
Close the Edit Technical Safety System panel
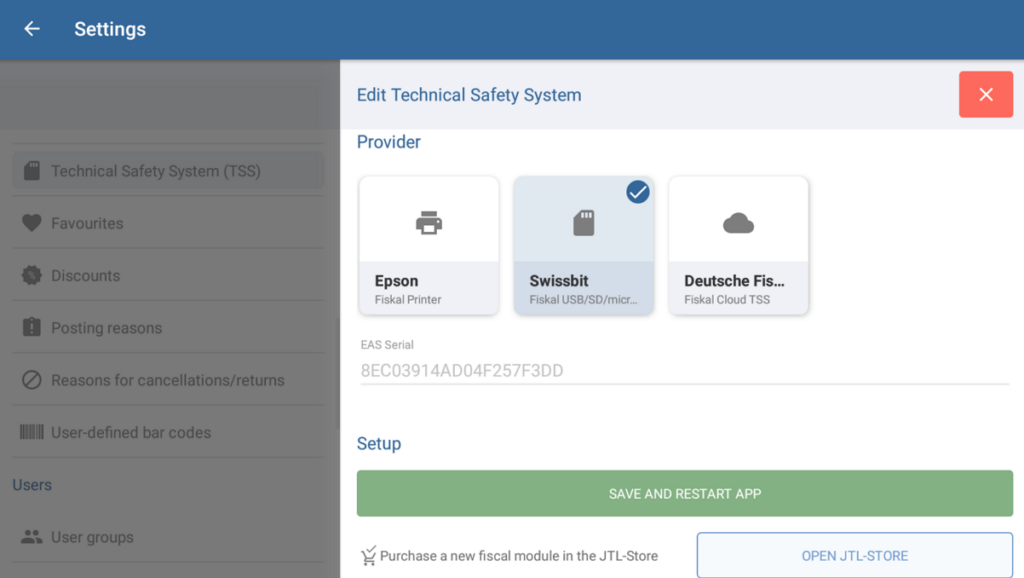click(985, 95)
